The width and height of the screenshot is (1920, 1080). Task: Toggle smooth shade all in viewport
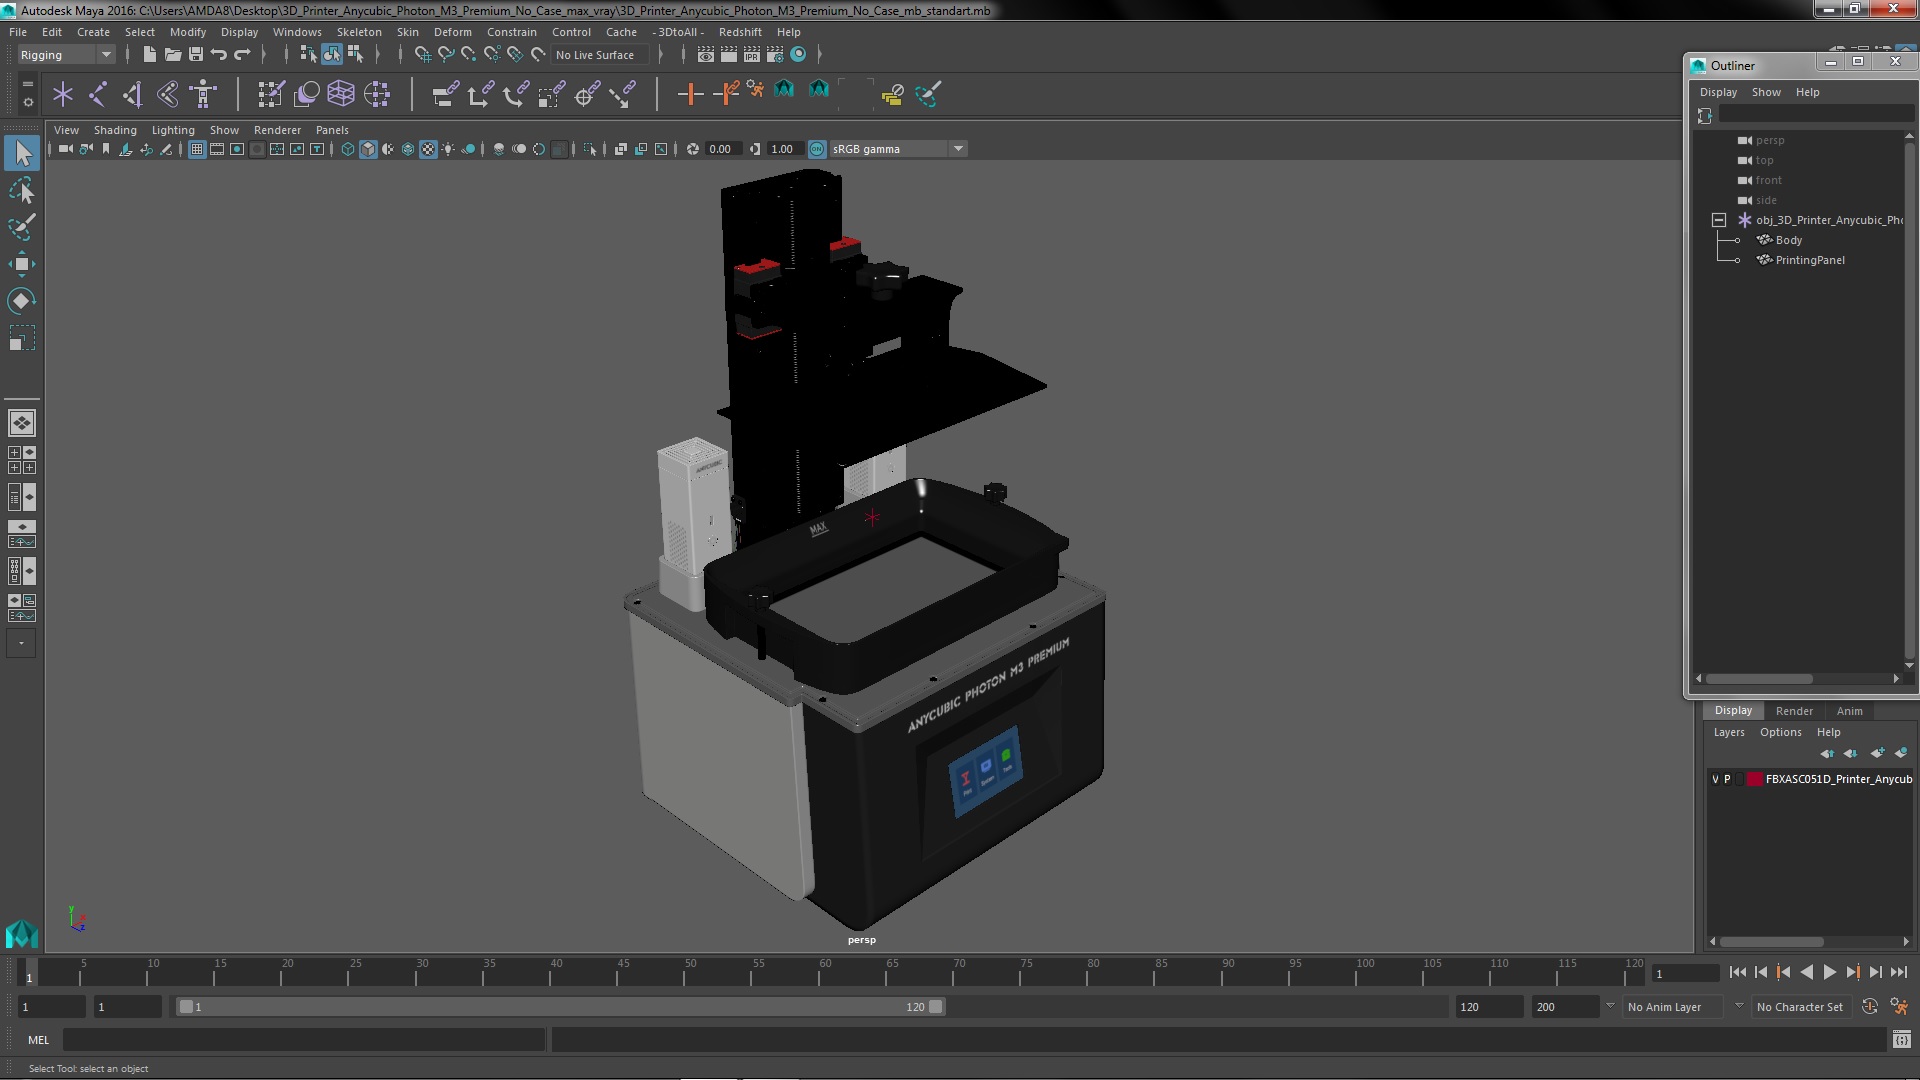[368, 149]
